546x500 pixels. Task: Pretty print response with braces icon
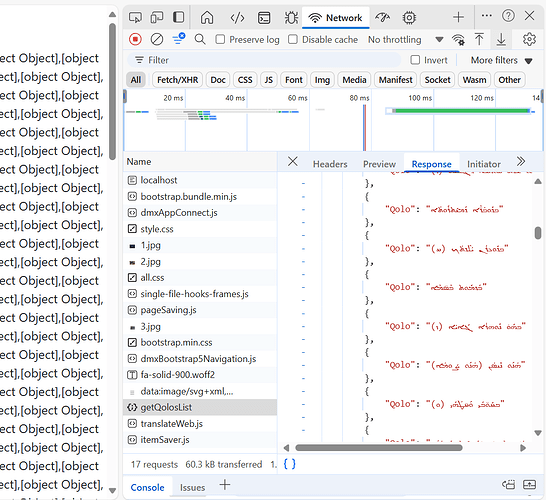pyautogui.click(x=289, y=464)
